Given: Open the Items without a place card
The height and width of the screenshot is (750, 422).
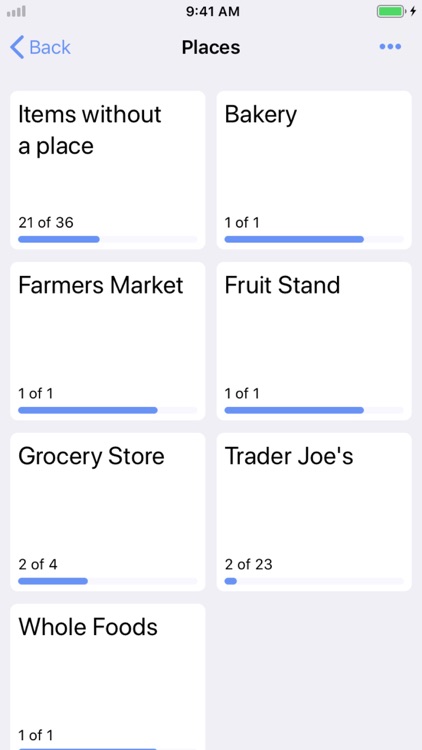Looking at the screenshot, I should tap(108, 170).
